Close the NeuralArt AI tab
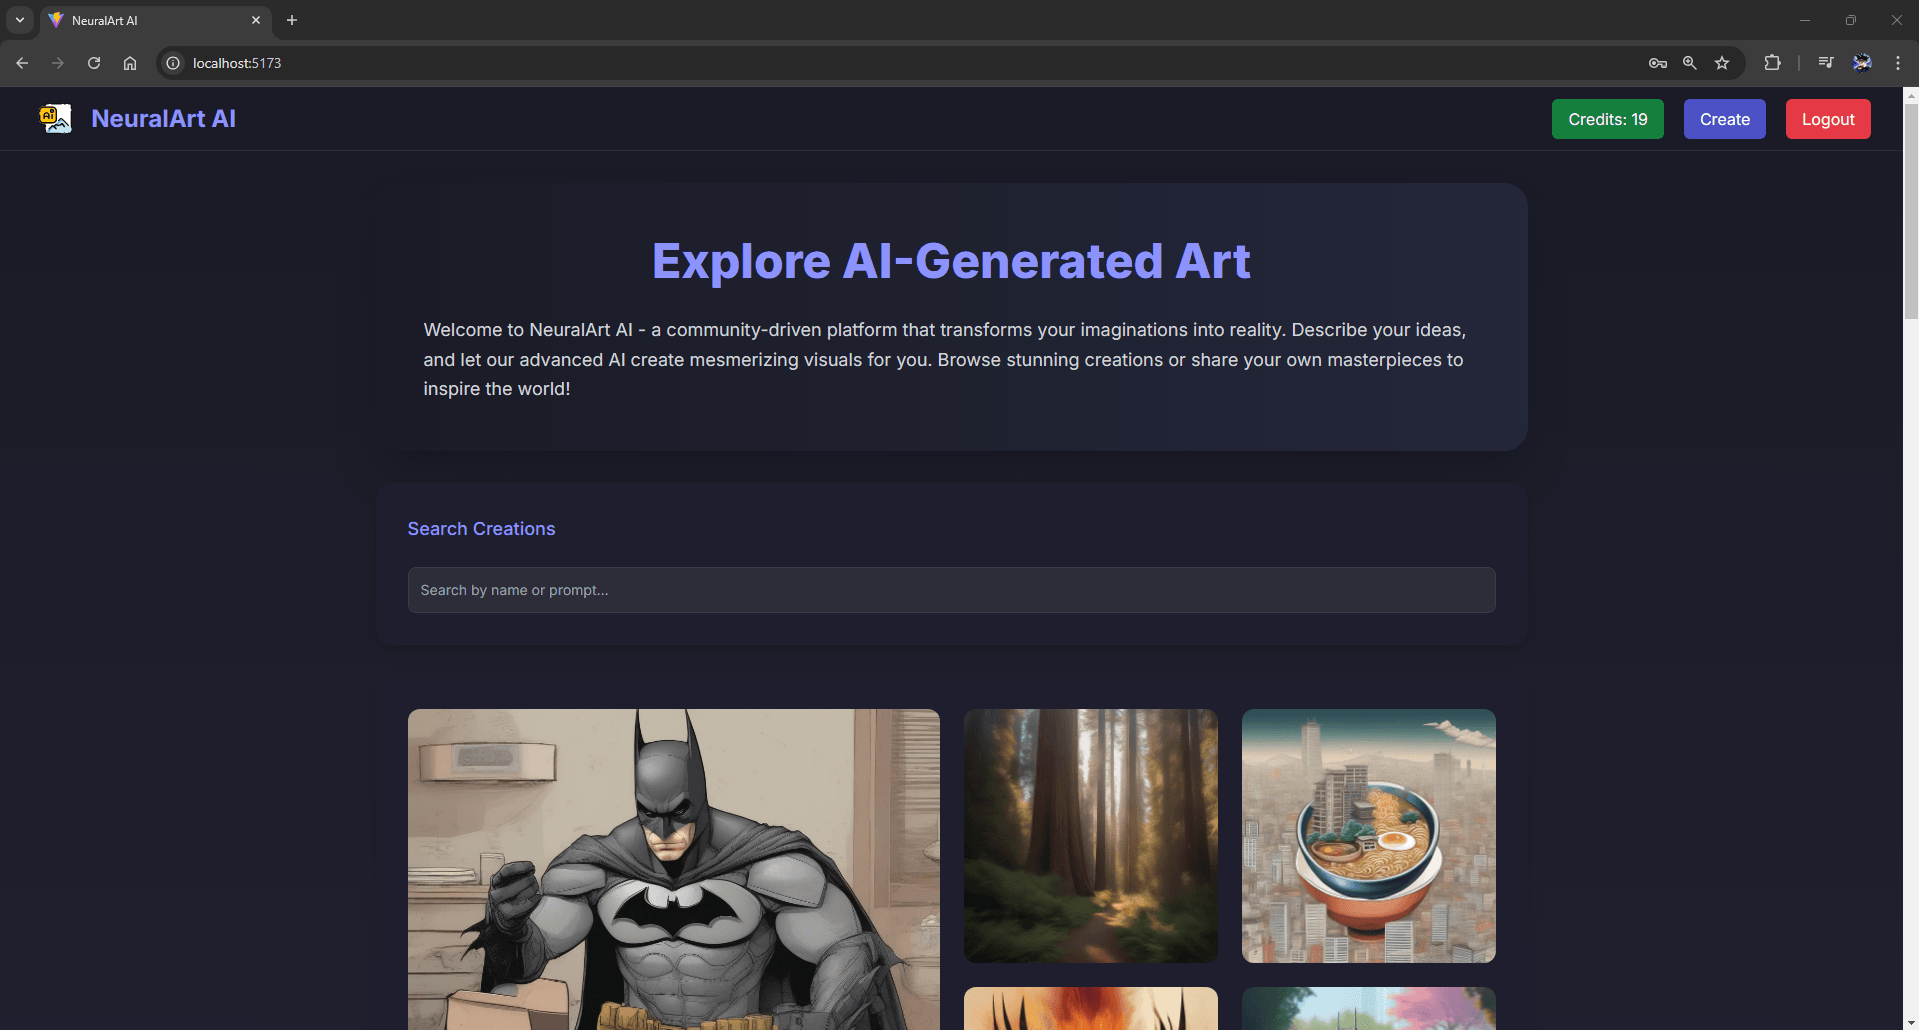The width and height of the screenshot is (1919, 1030). pyautogui.click(x=256, y=20)
